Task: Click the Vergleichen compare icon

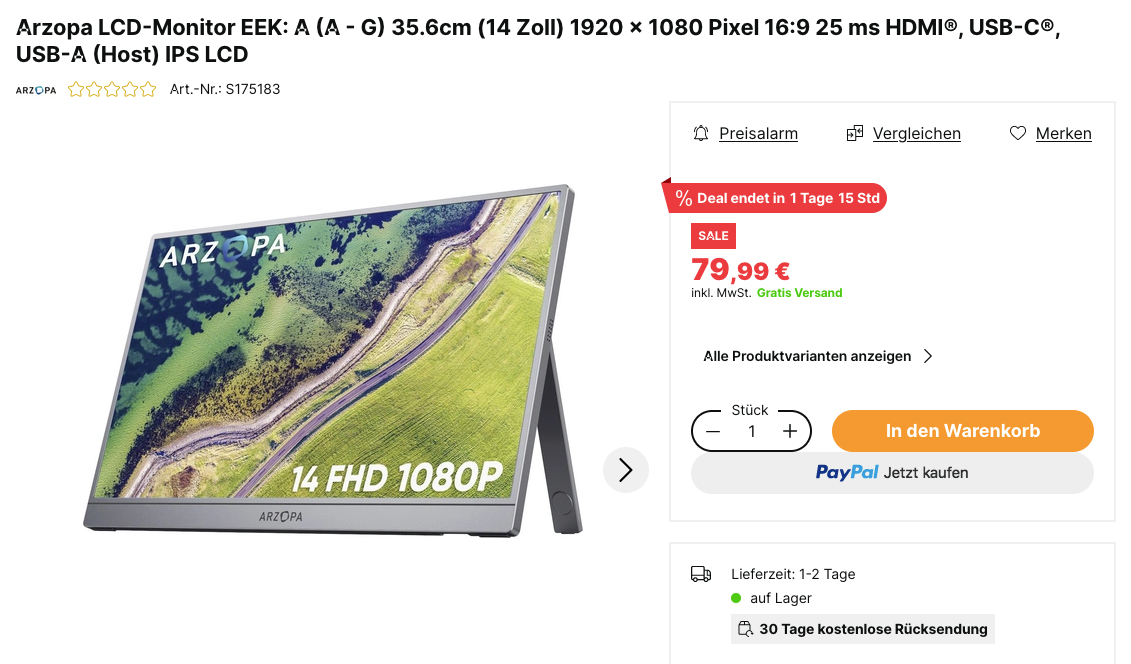Action: tap(854, 133)
